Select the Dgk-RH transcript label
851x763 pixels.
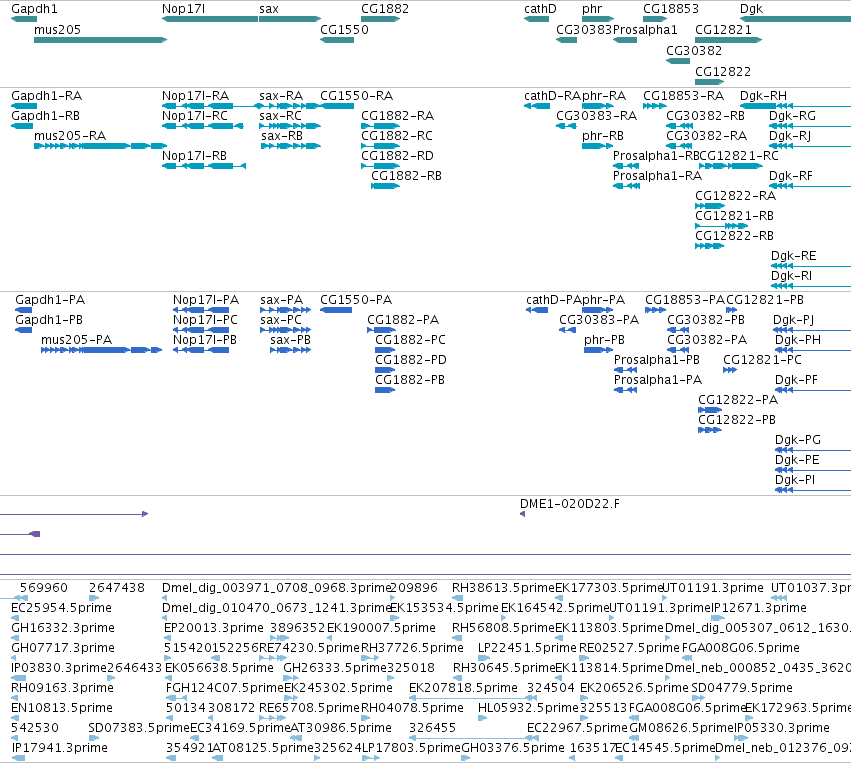point(763,96)
